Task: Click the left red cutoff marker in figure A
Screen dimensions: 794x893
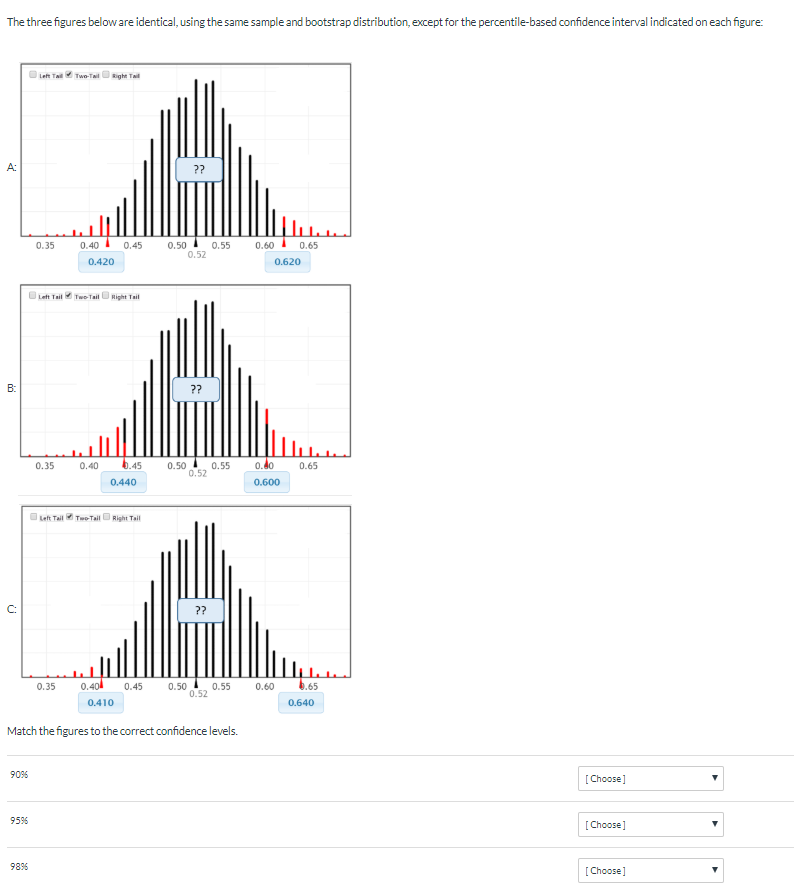Action: coord(108,243)
